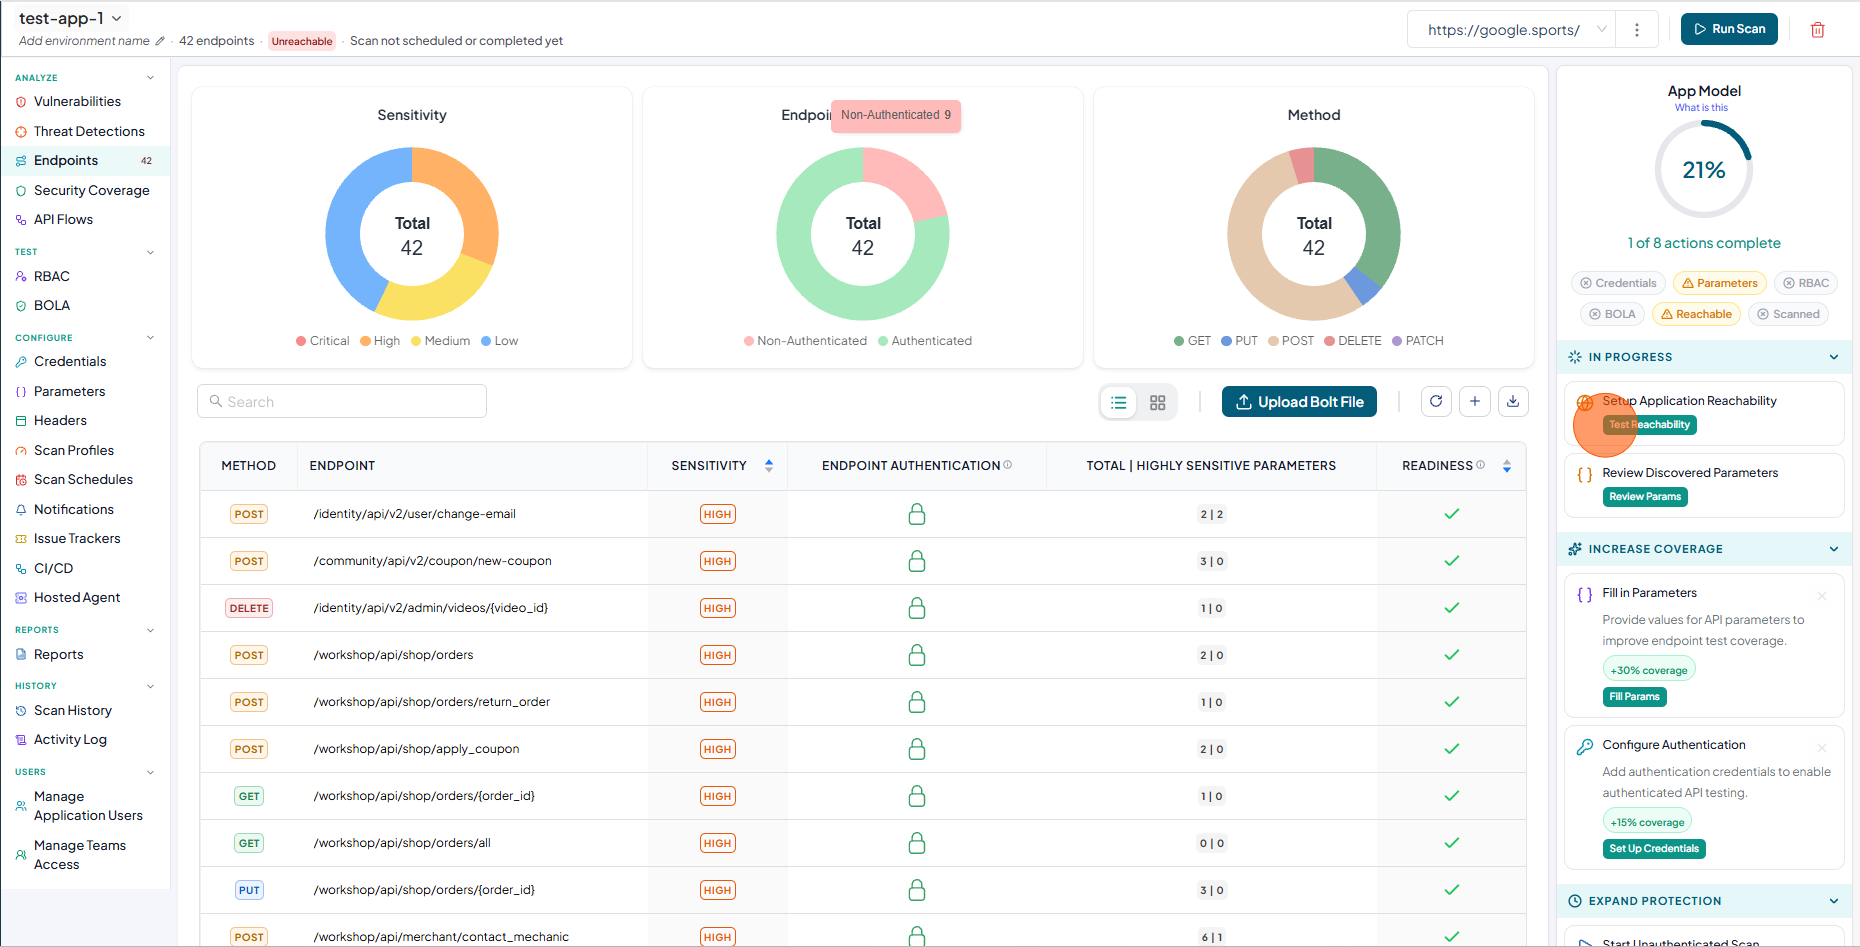Open Scan Profiles in sidebar

pyautogui.click(x=74, y=451)
